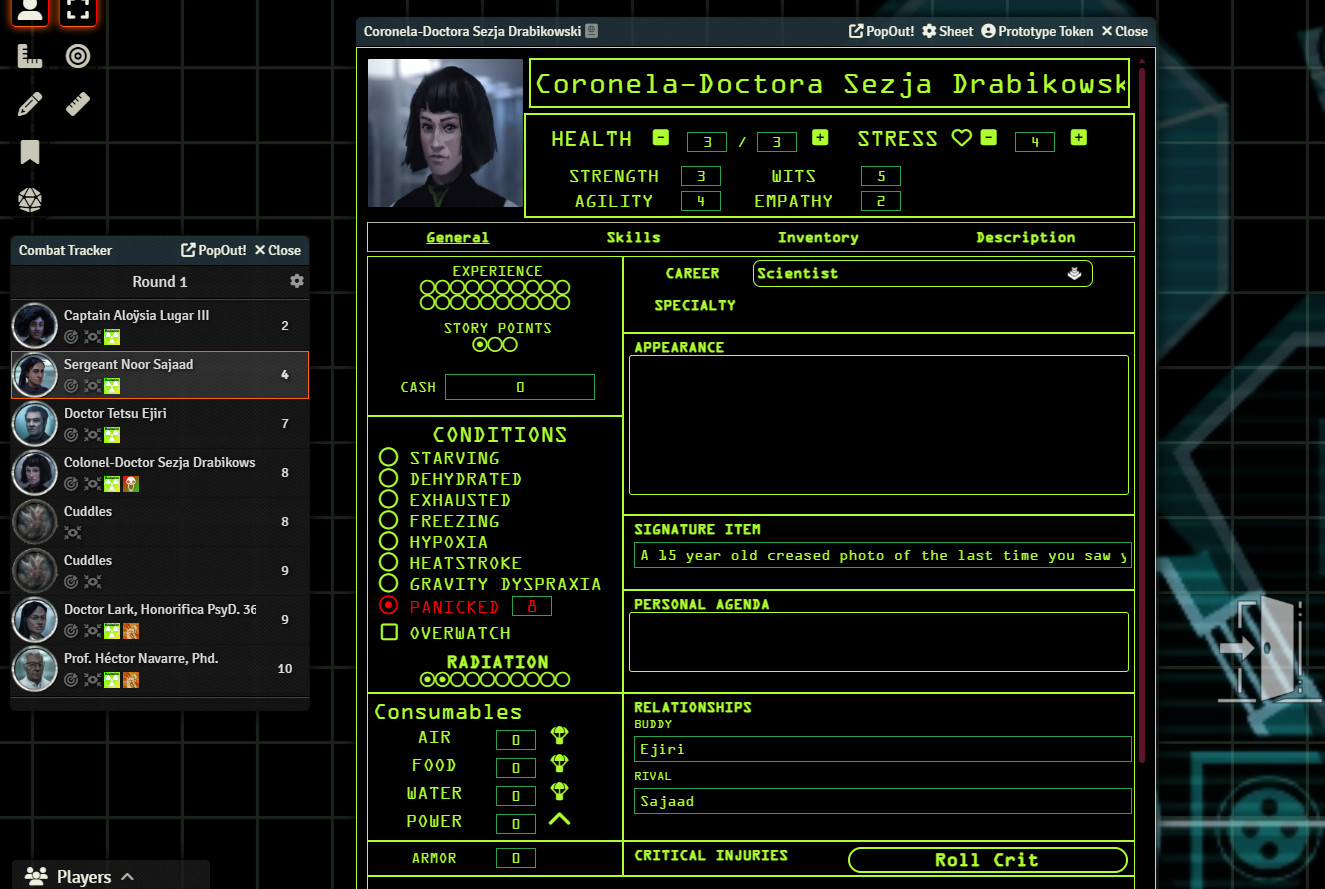
Task: Select Doctor Tetsu Ejiri in Combat Tracker
Action: click(x=160, y=423)
